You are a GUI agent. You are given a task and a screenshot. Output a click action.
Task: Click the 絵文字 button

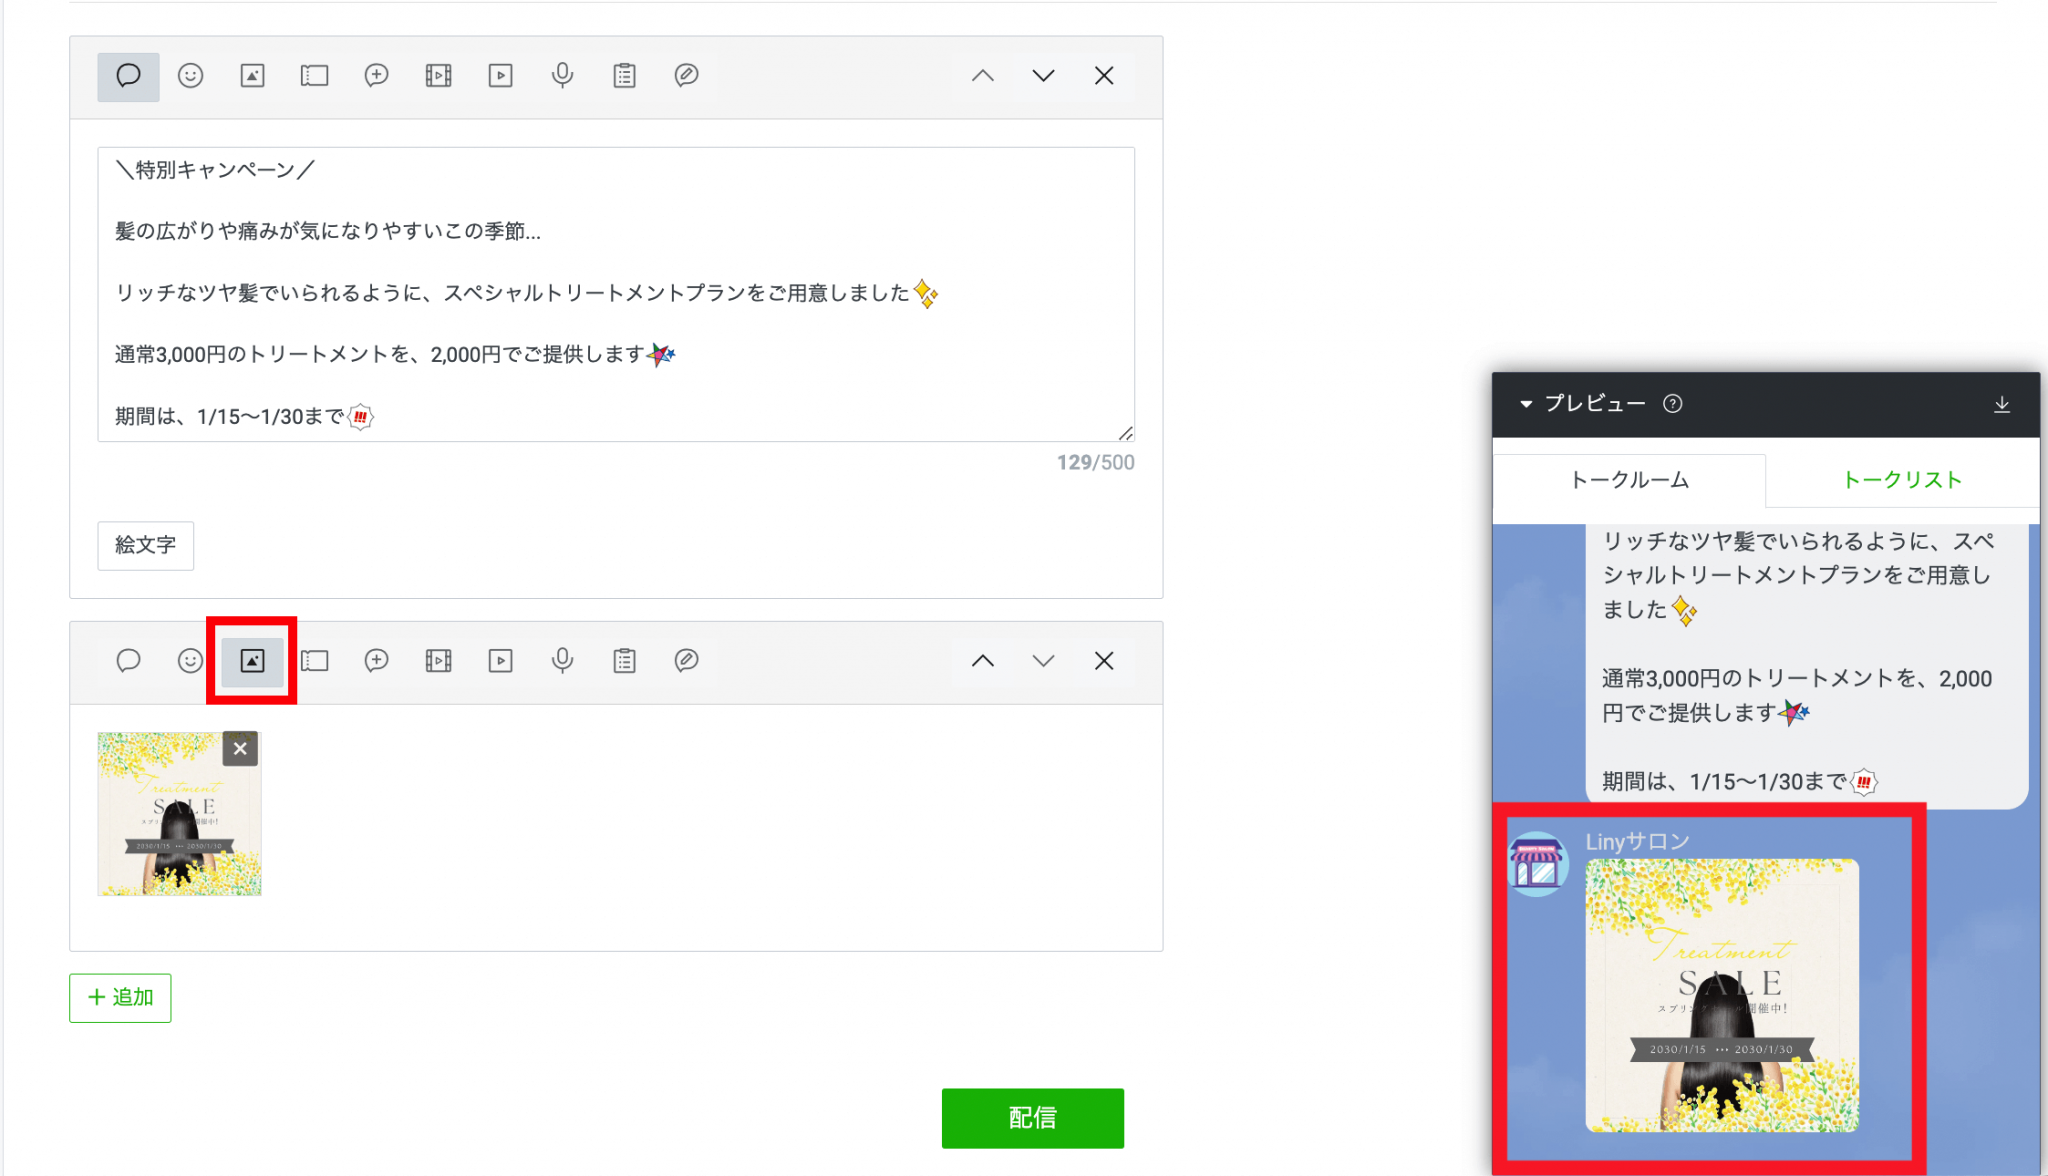tap(145, 546)
